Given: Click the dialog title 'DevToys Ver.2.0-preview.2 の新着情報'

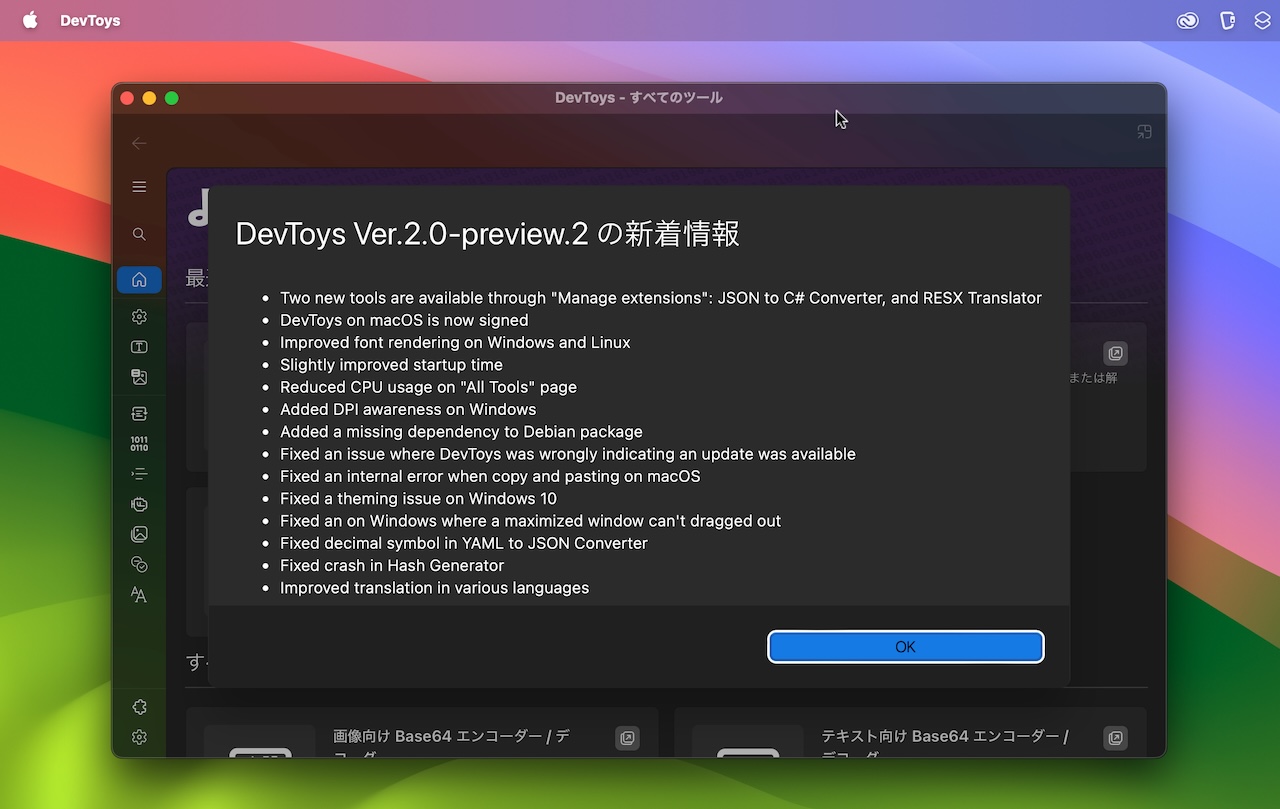Looking at the screenshot, I should coord(488,234).
